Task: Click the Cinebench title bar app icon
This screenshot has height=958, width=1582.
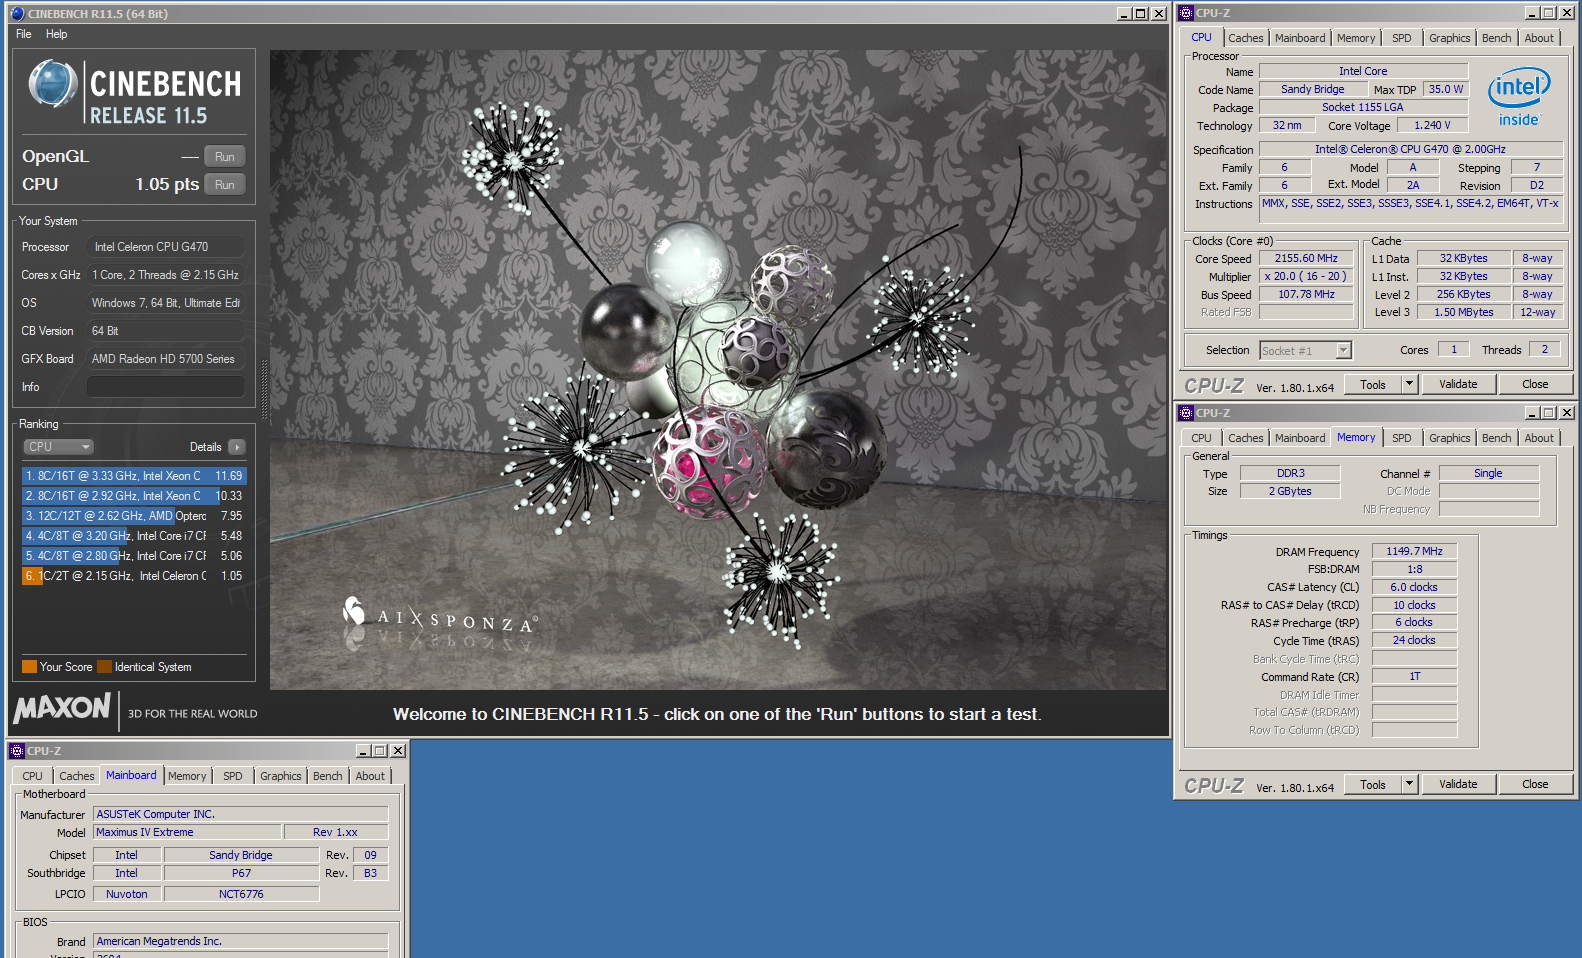Action: [17, 14]
